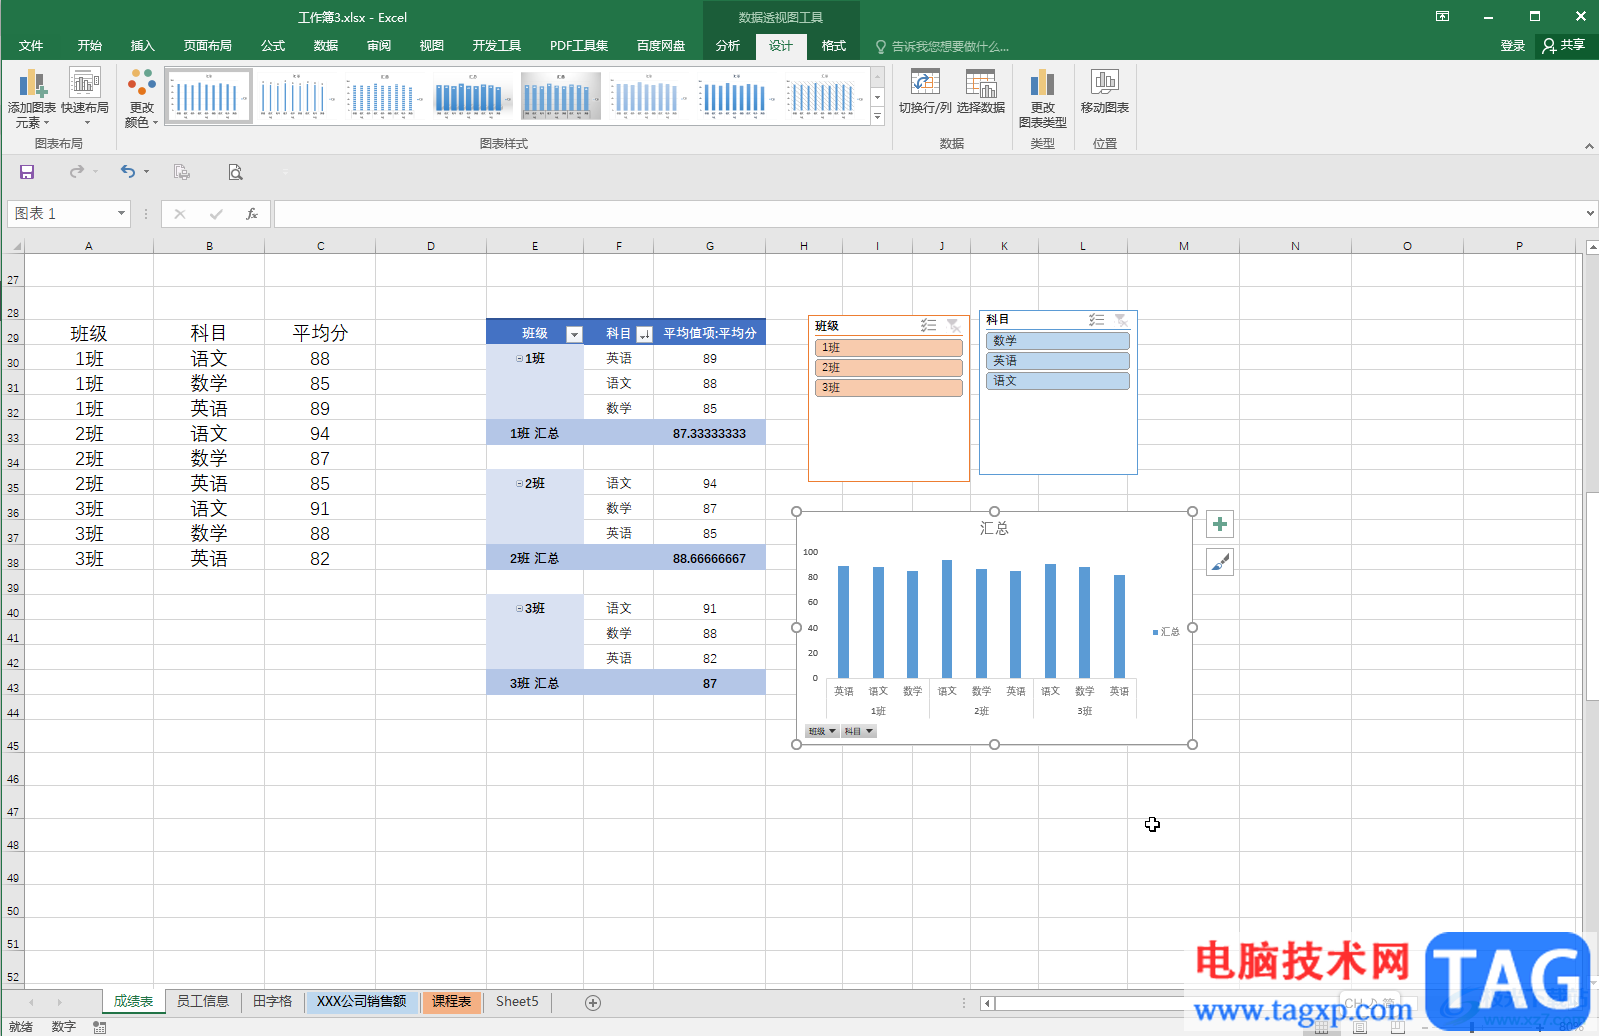The width and height of the screenshot is (1599, 1036).
Task: Open the 文件 menu
Action: 31,46
